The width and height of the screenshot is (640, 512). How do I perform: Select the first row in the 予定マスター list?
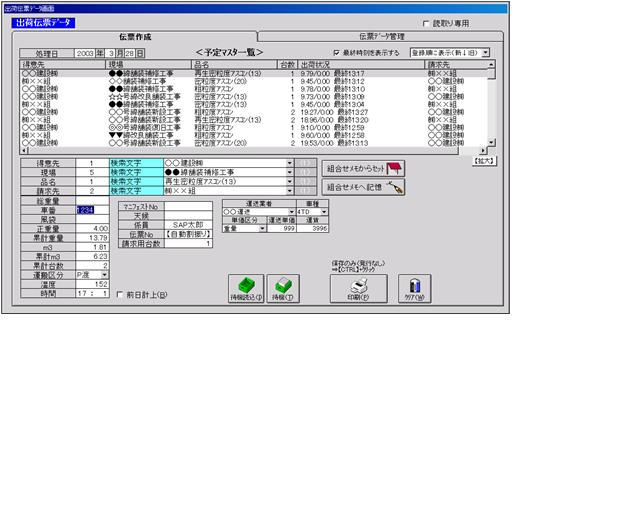[x=250, y=72]
